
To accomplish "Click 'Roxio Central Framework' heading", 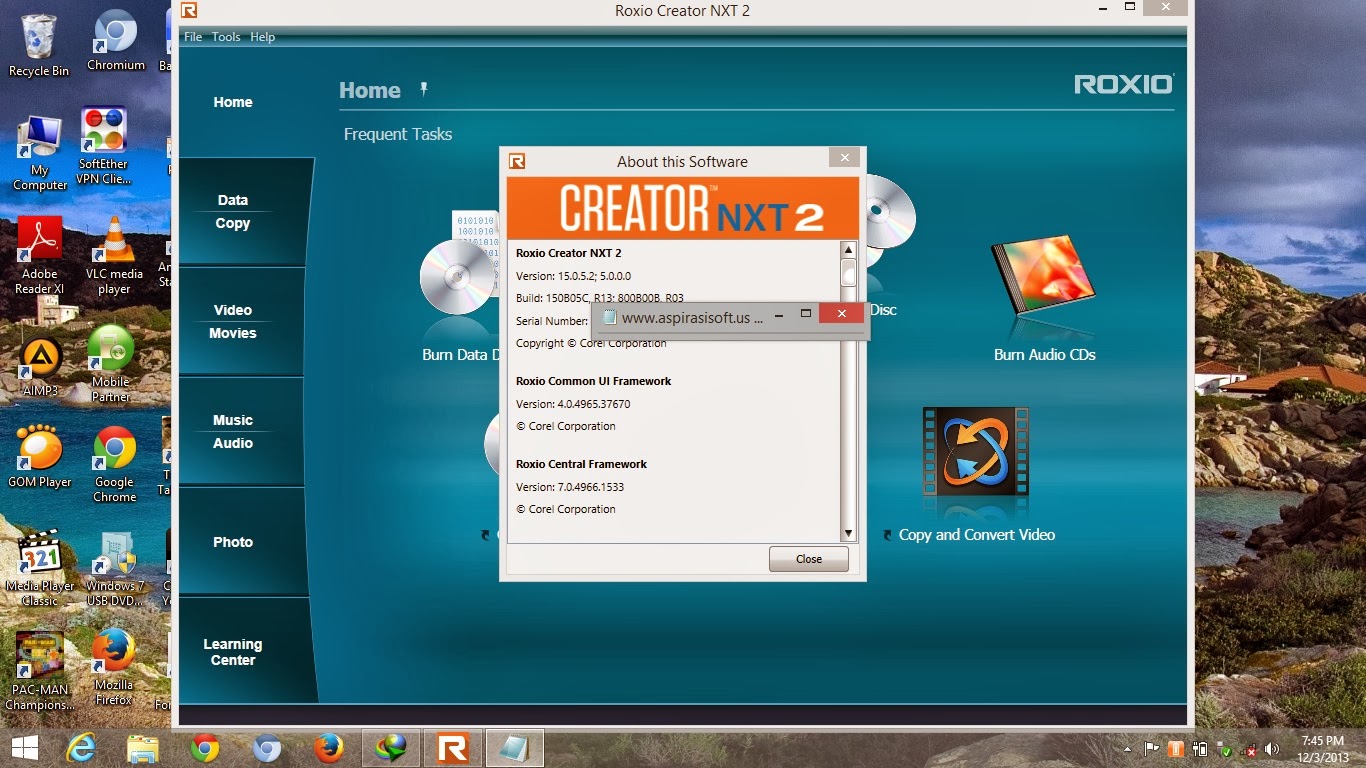I will pos(581,464).
